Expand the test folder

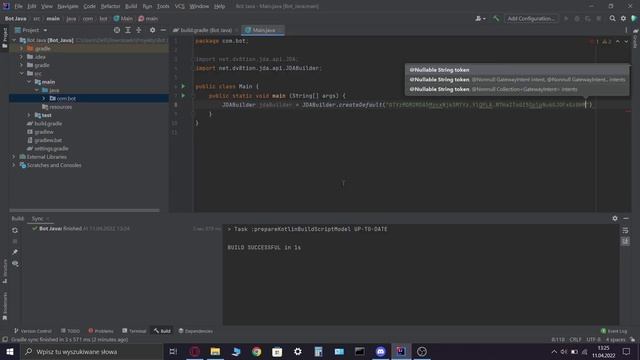coord(29,115)
